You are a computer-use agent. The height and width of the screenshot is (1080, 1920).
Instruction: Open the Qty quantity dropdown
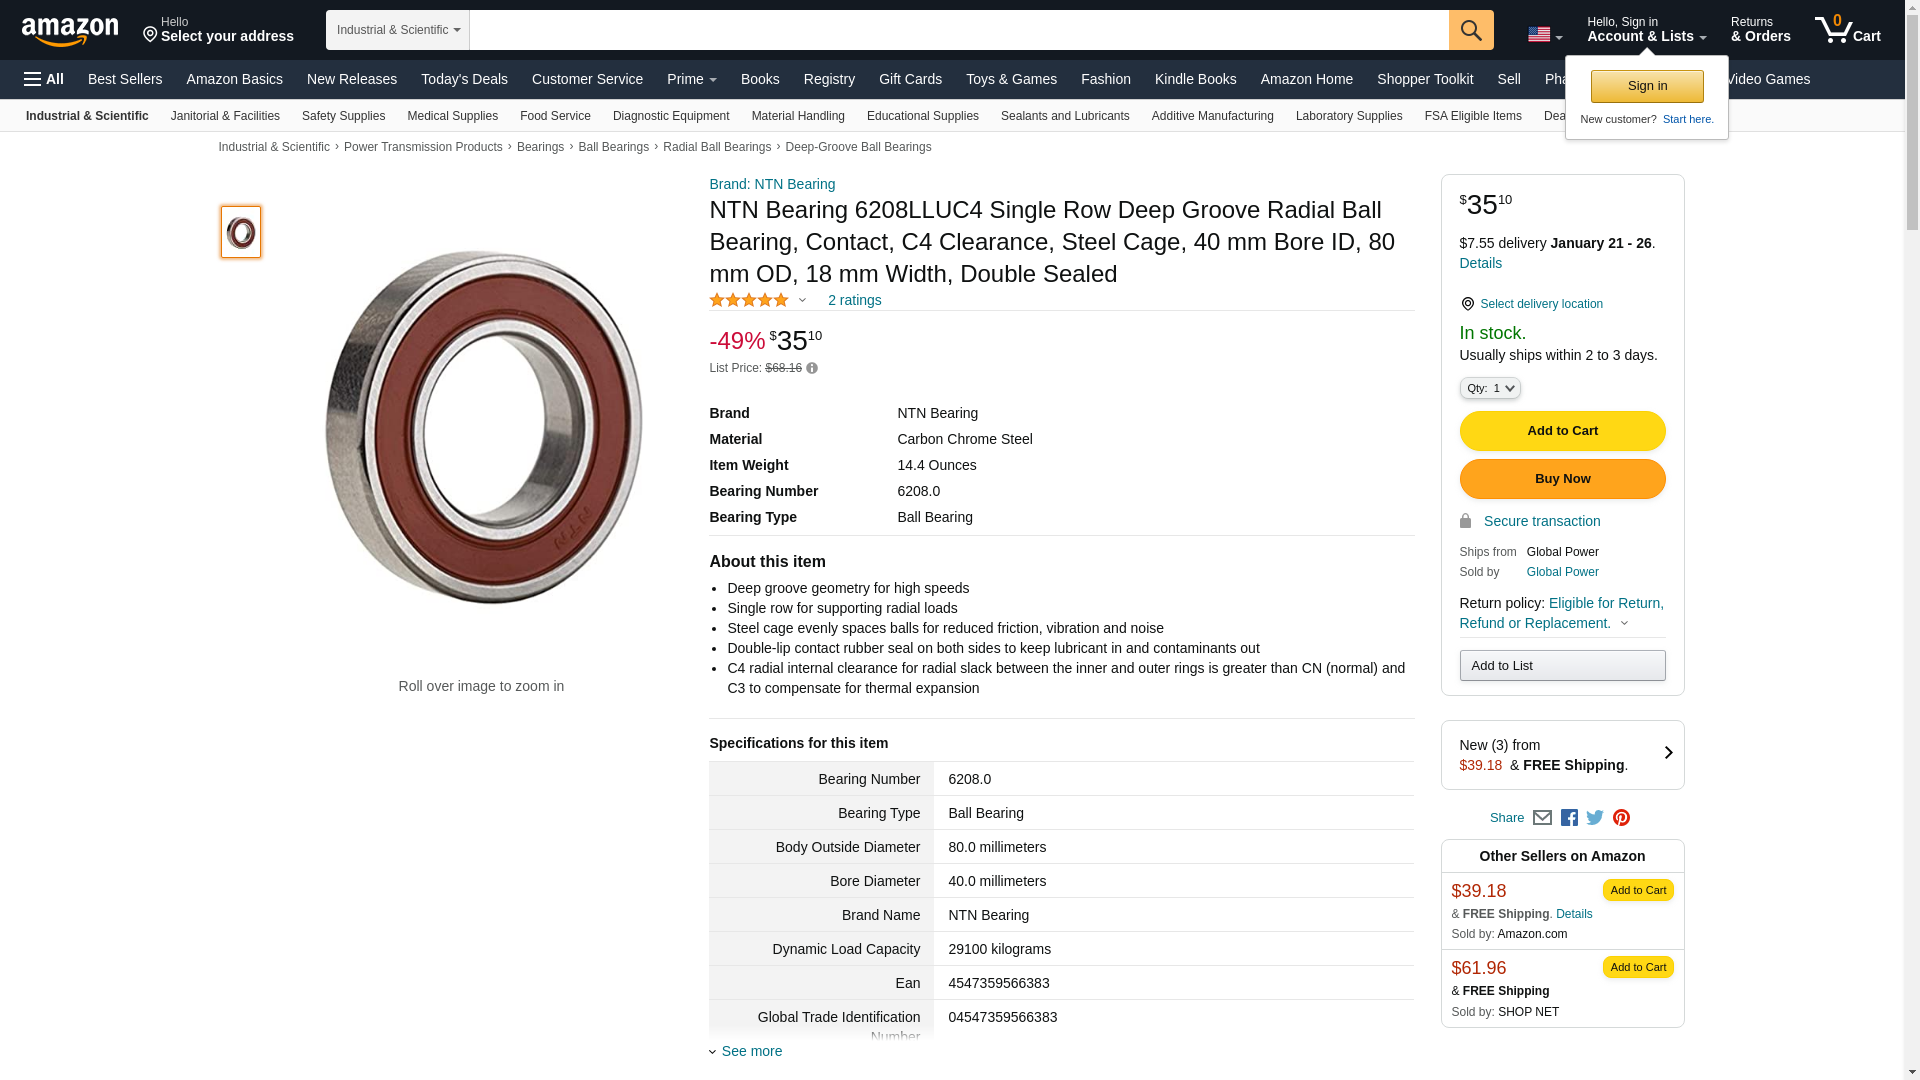coord(1489,388)
